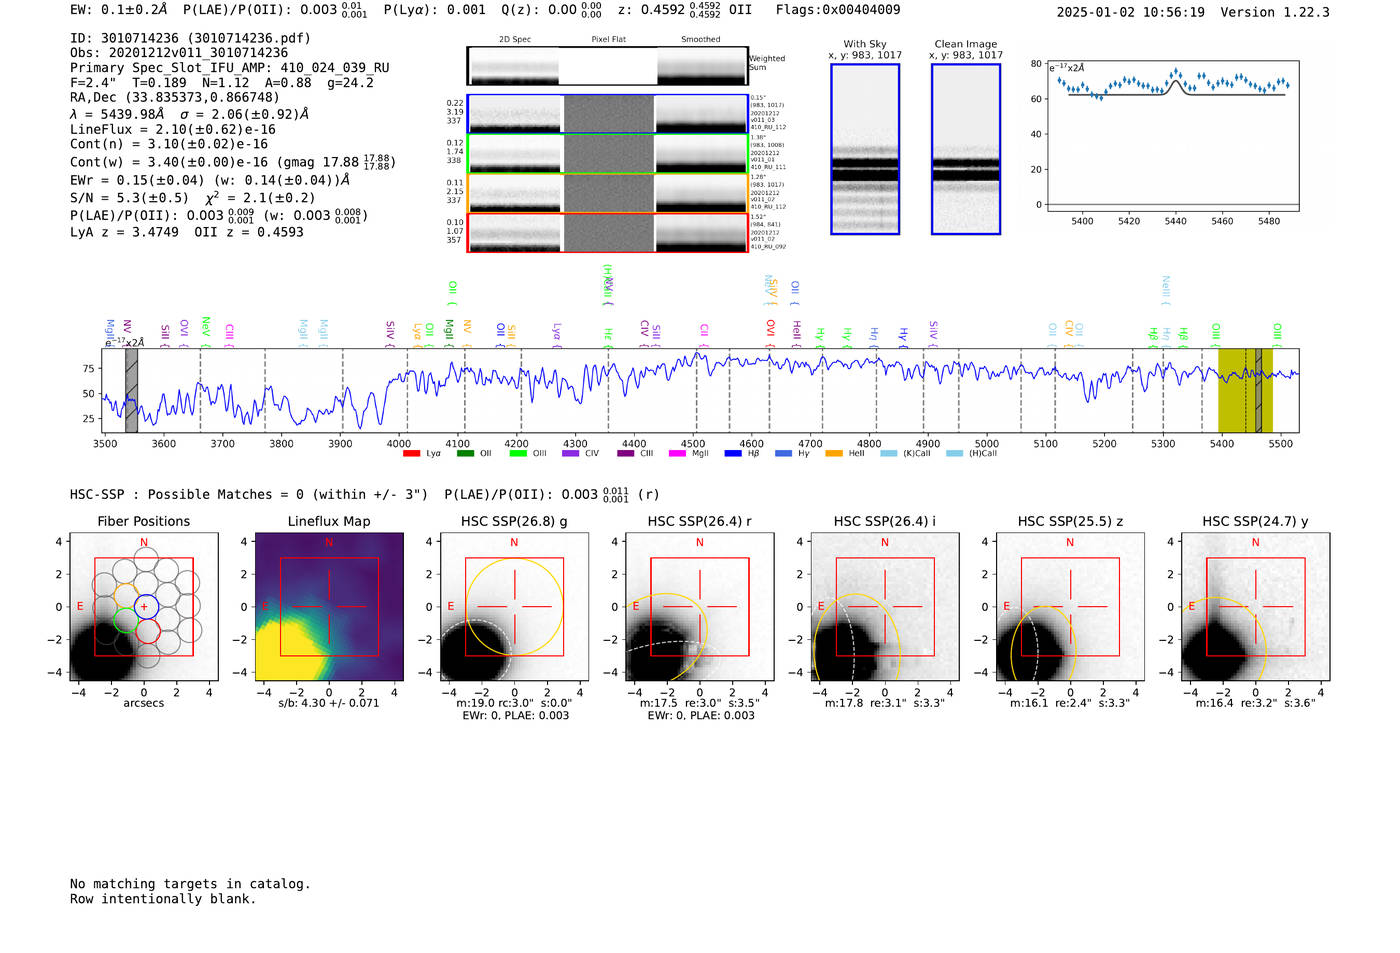Click the emission line fit plot near 5440
The height and width of the screenshot is (953, 1400).
pyautogui.click(x=1172, y=136)
